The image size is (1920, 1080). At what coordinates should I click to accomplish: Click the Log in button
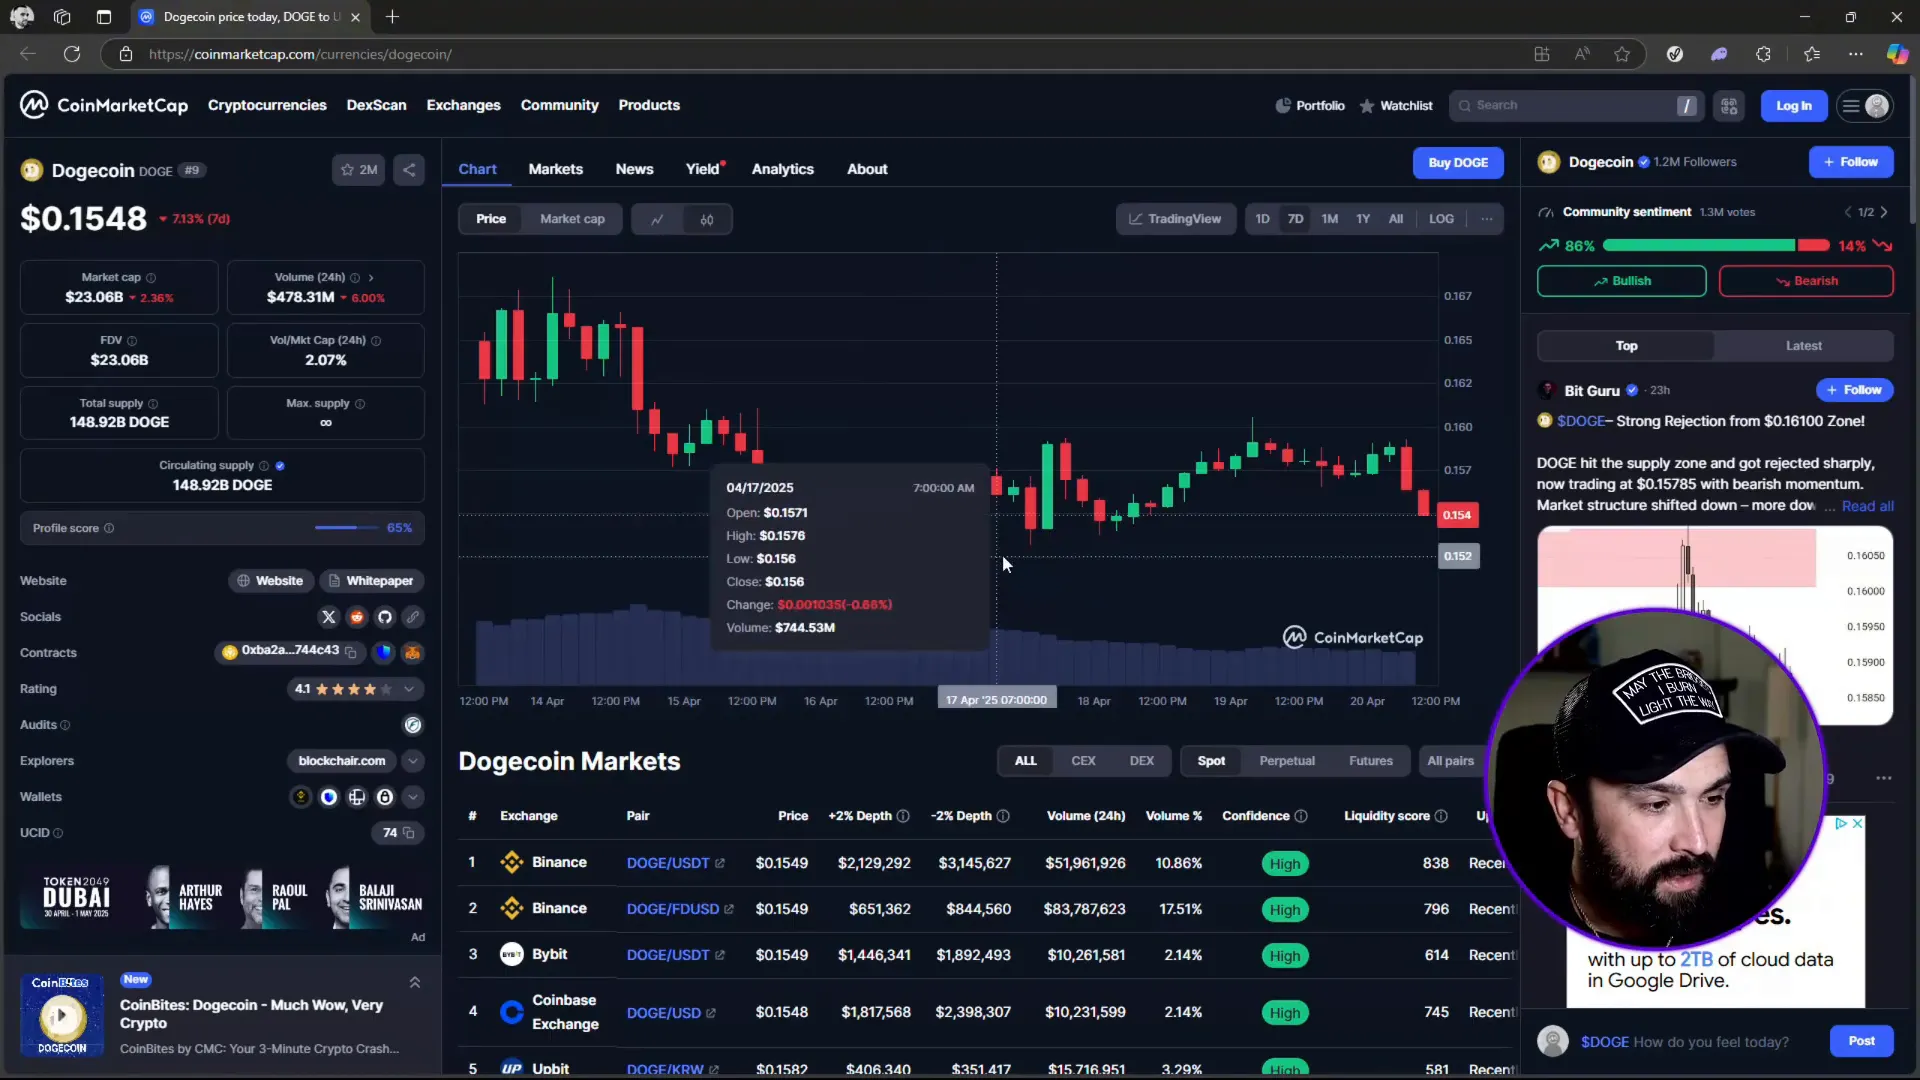(1793, 106)
